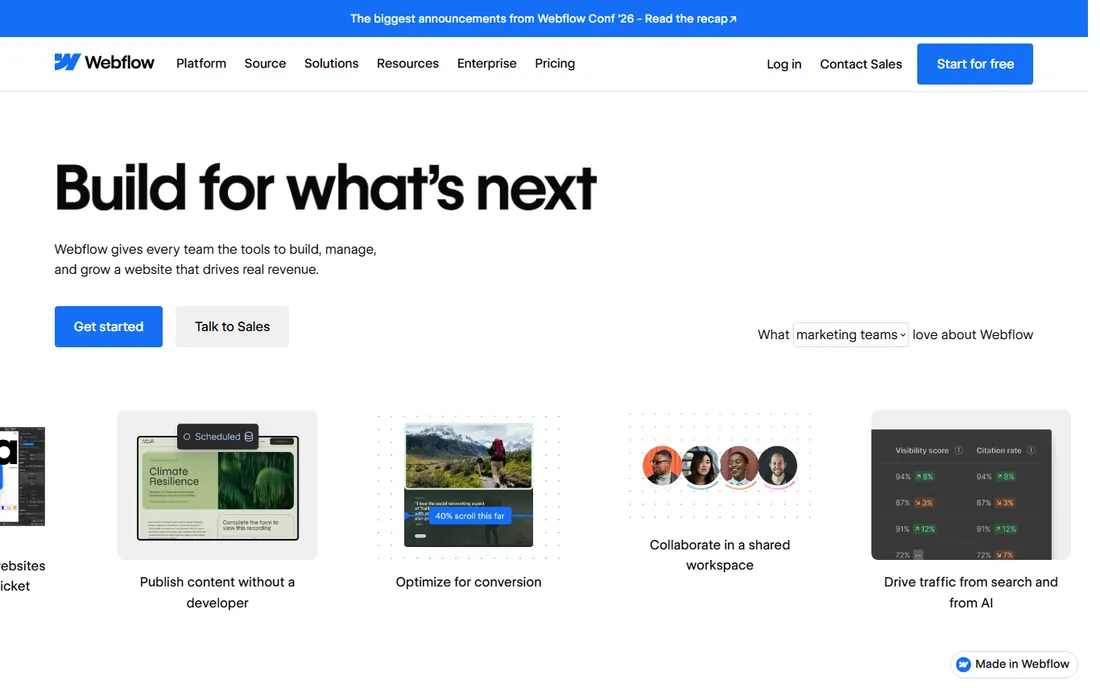Open the Solutions menu
1100x688 pixels.
(x=331, y=63)
